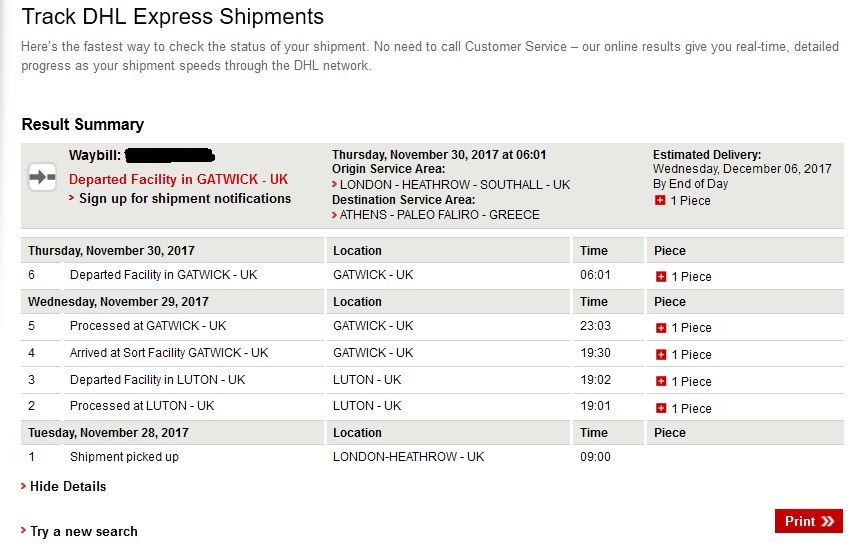Print the tracking results
This screenshot has width=854, height=553.
pyautogui.click(x=808, y=521)
